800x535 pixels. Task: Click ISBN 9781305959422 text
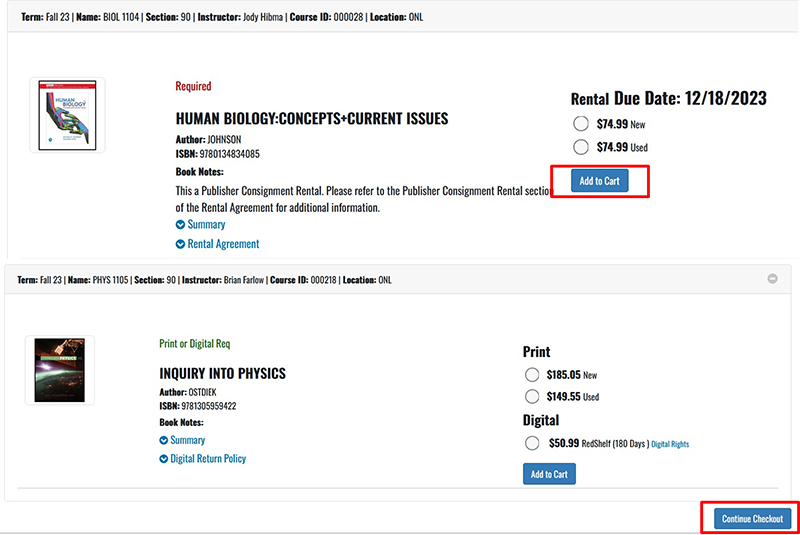pos(197,406)
